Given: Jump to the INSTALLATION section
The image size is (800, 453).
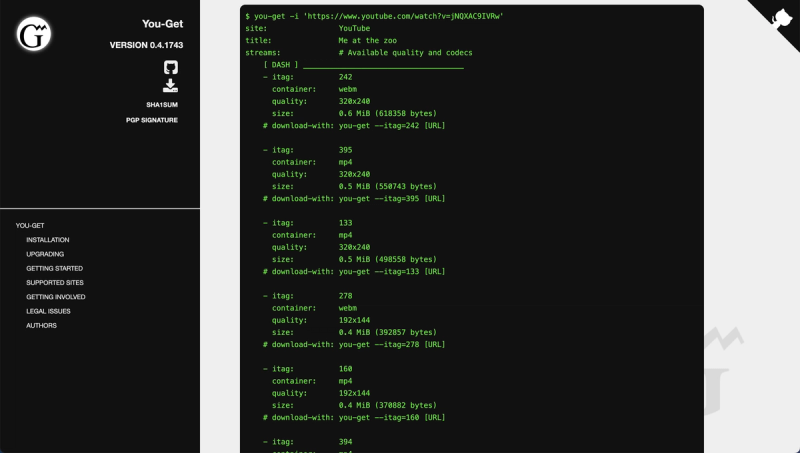Looking at the screenshot, I should 48,240.
